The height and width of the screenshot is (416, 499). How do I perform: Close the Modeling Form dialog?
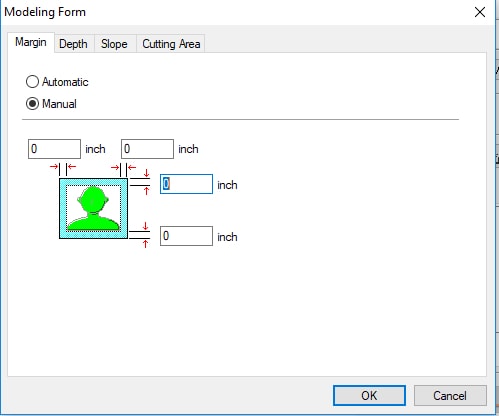[x=480, y=12]
